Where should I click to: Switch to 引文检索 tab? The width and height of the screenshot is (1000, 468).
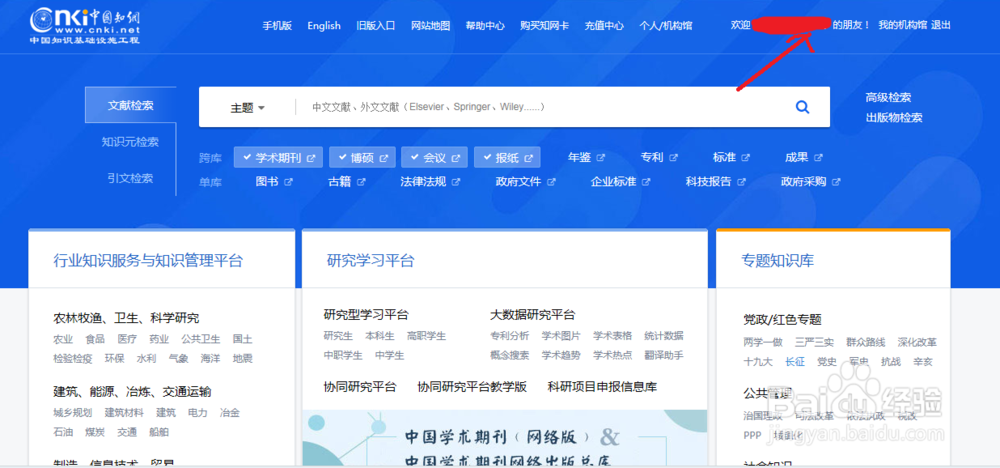click(x=131, y=178)
